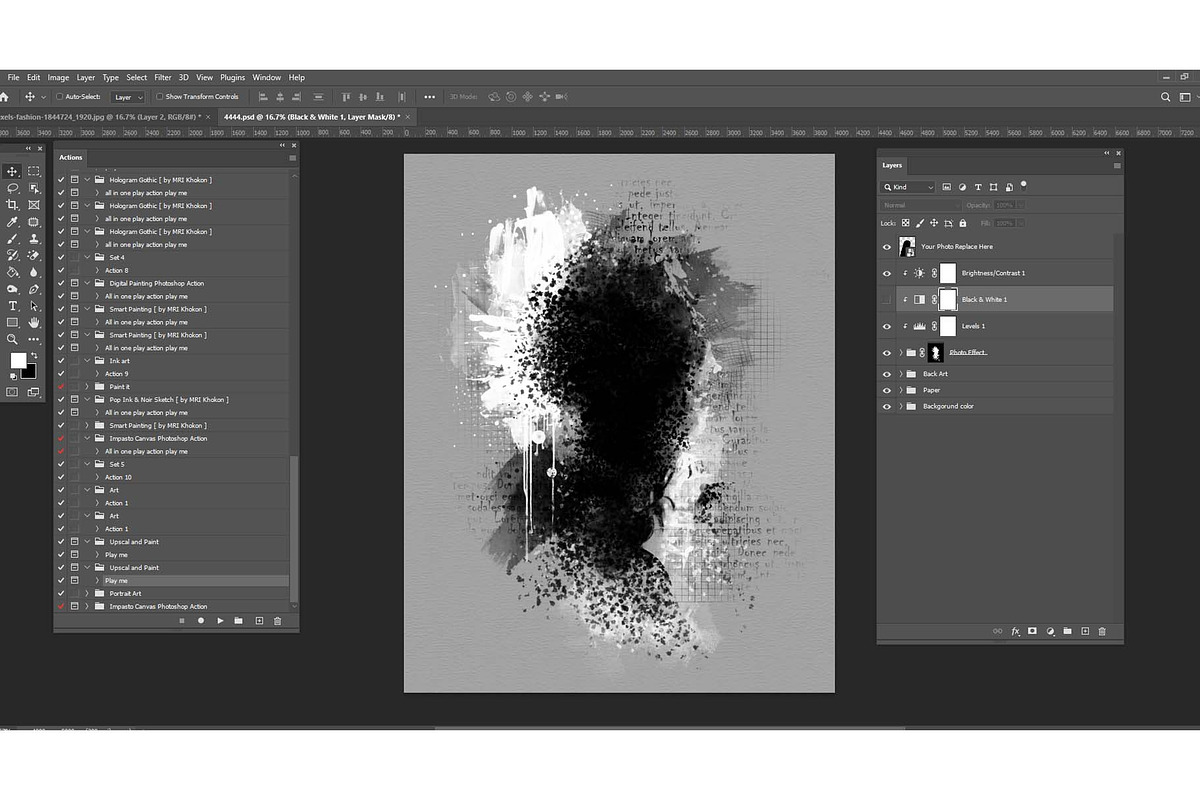Viewport: 1200px width, 800px height.
Task: Select the Rectangle shape tool
Action: click(13, 323)
